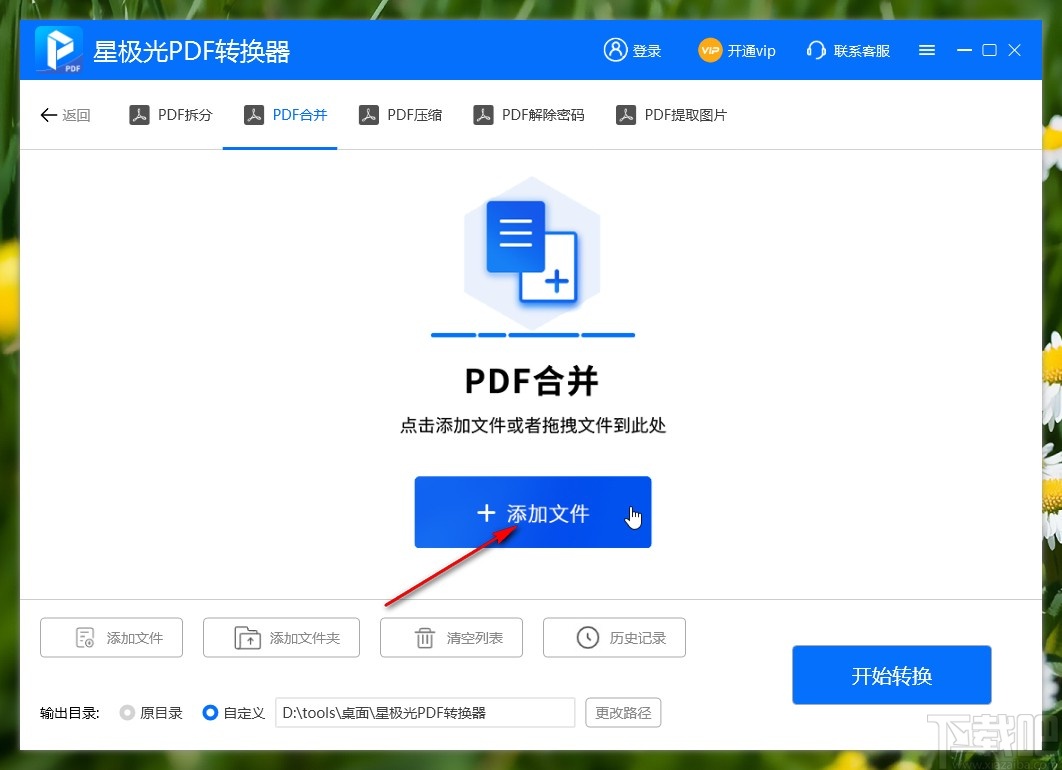
Task: Switch to the PDF拆分 tab
Action: [171, 115]
